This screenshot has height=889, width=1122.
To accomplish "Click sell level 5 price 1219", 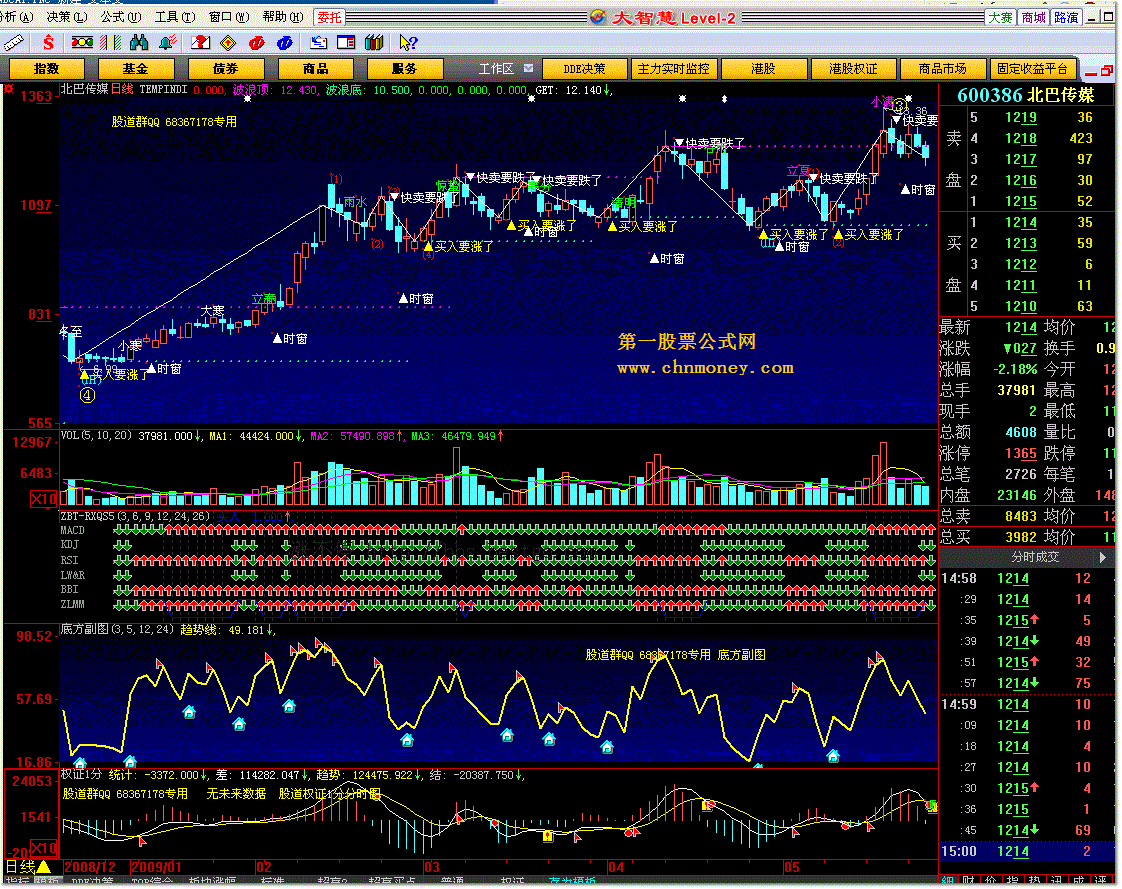I will pyautogui.click(x=1020, y=117).
